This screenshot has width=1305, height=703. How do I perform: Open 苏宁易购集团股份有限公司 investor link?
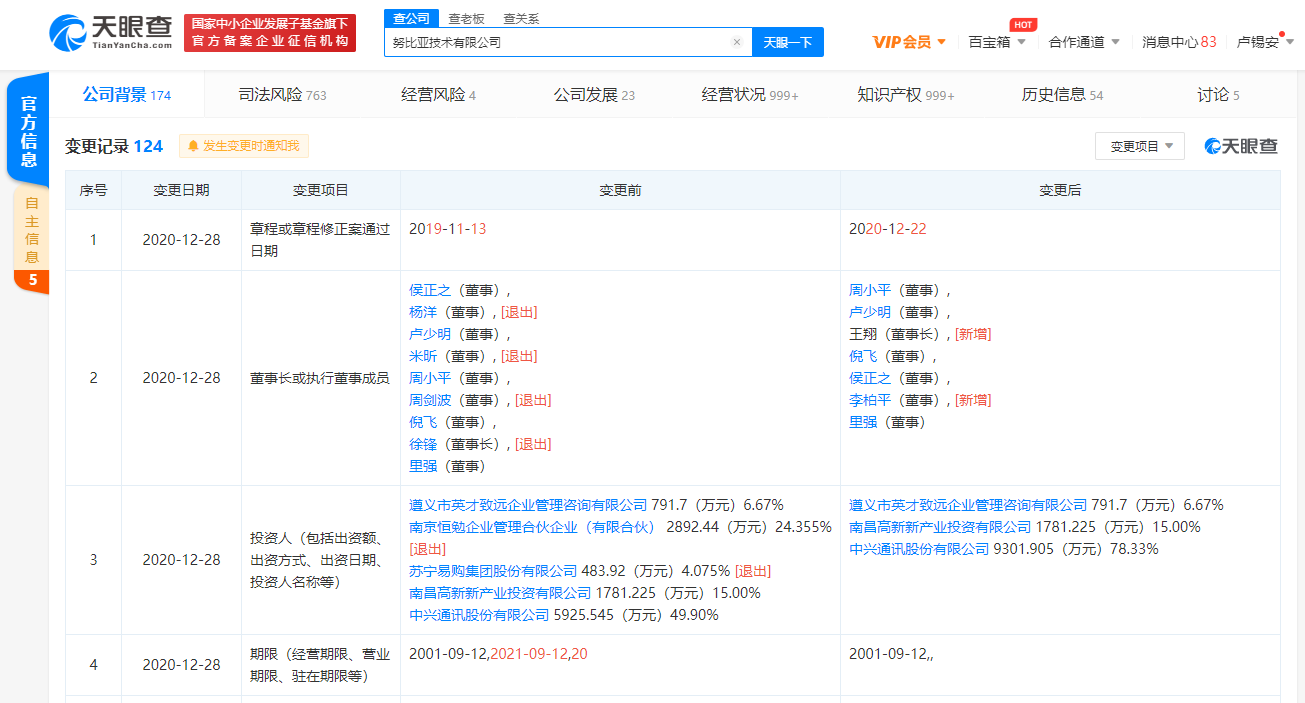click(x=493, y=571)
